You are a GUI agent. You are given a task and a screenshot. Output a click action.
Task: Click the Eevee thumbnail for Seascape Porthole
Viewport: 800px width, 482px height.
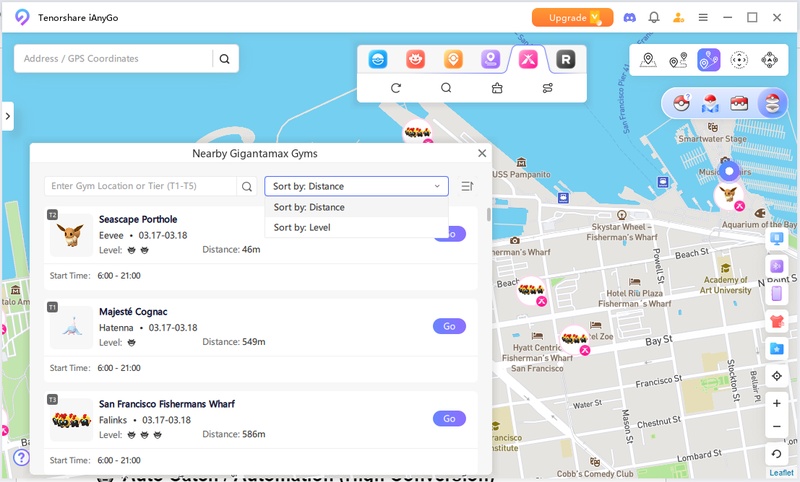tap(71, 235)
